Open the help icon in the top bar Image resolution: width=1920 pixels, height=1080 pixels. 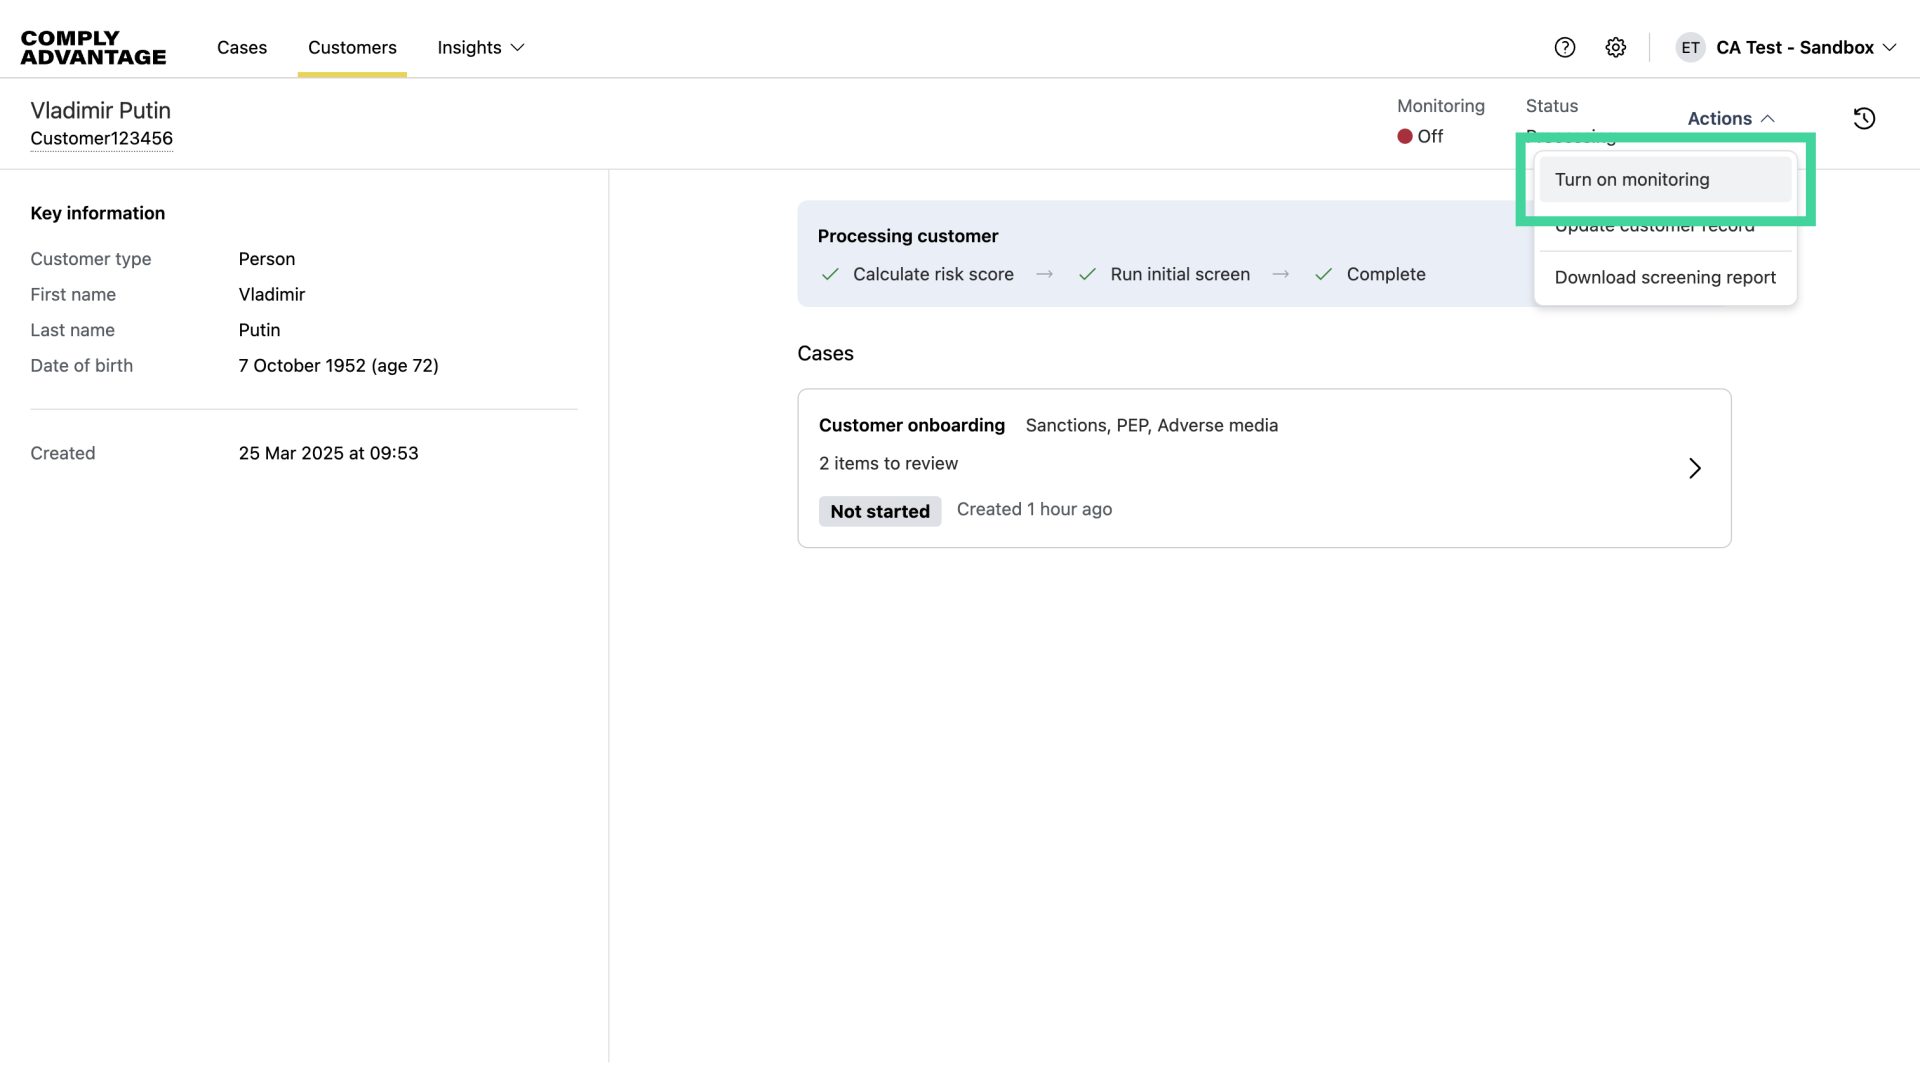click(x=1564, y=47)
